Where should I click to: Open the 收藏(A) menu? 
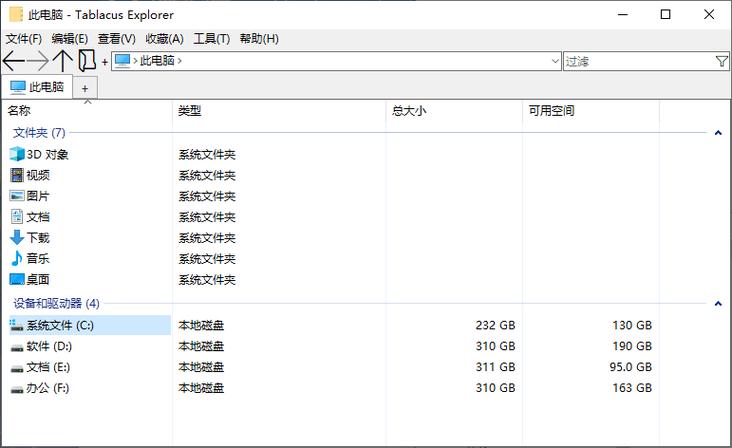tap(164, 38)
